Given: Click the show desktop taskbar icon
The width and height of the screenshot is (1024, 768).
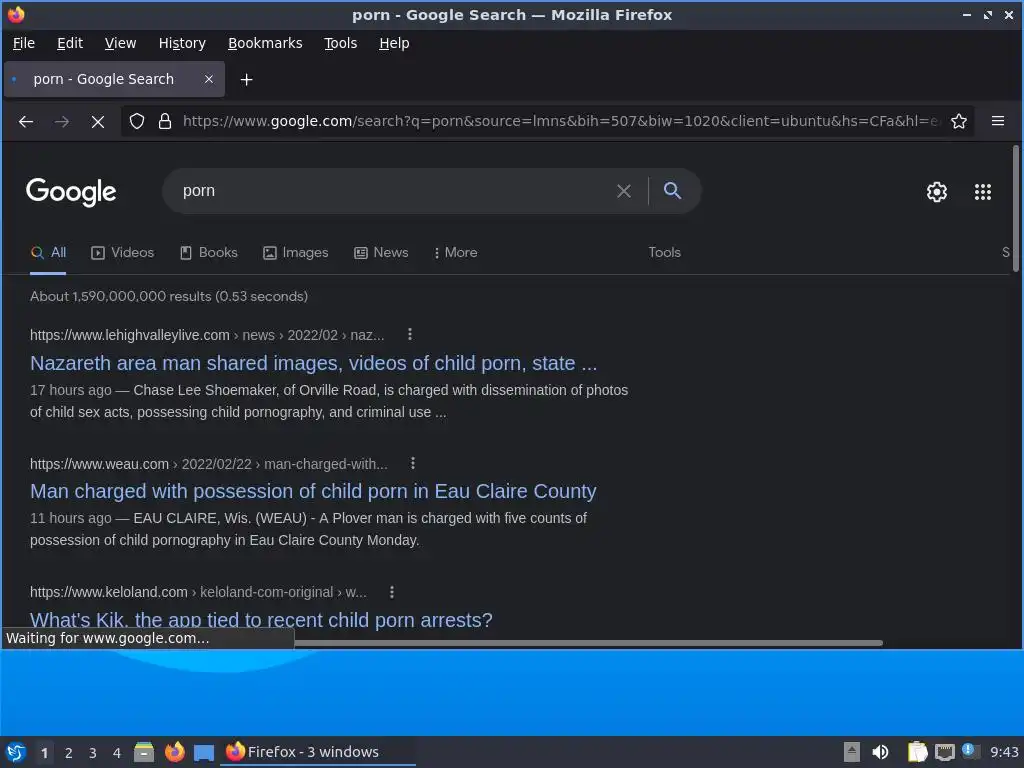Looking at the screenshot, I should pyautogui.click(x=204, y=753).
